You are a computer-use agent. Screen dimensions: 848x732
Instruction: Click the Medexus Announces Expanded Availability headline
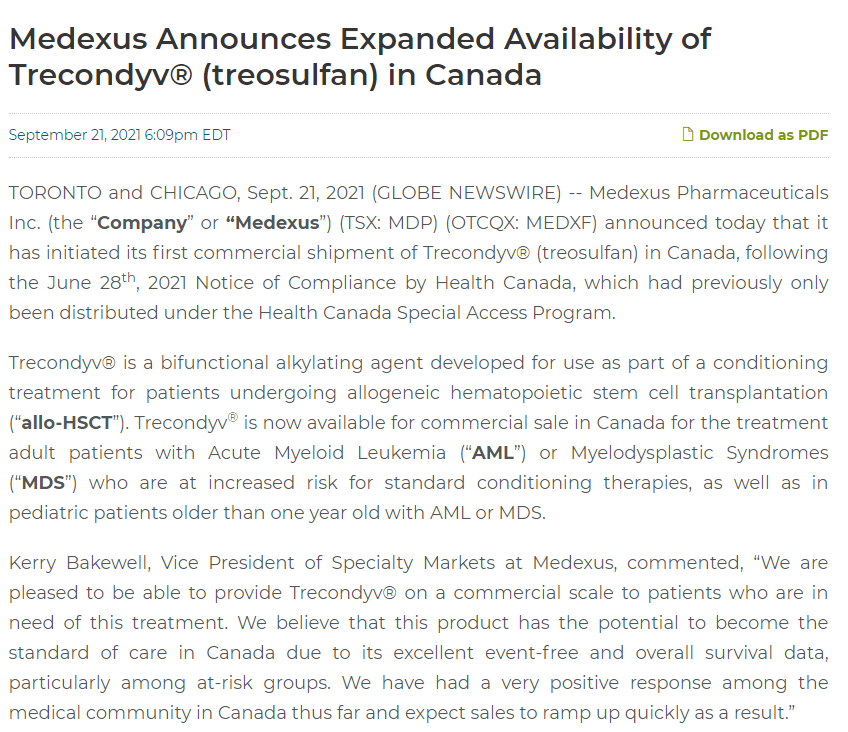coord(360,56)
